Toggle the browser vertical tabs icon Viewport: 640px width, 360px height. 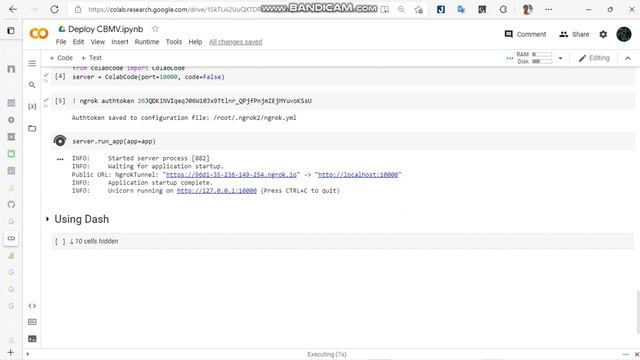tap(11, 31)
